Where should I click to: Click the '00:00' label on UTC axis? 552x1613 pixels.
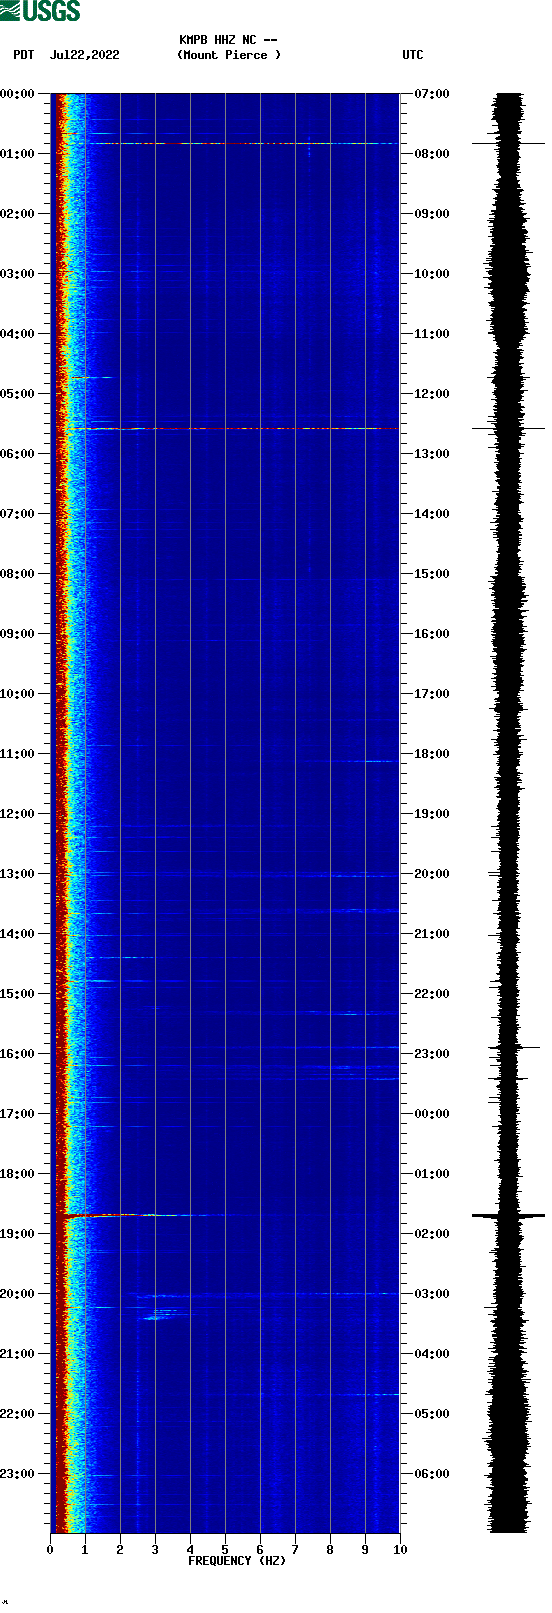coord(432,1114)
